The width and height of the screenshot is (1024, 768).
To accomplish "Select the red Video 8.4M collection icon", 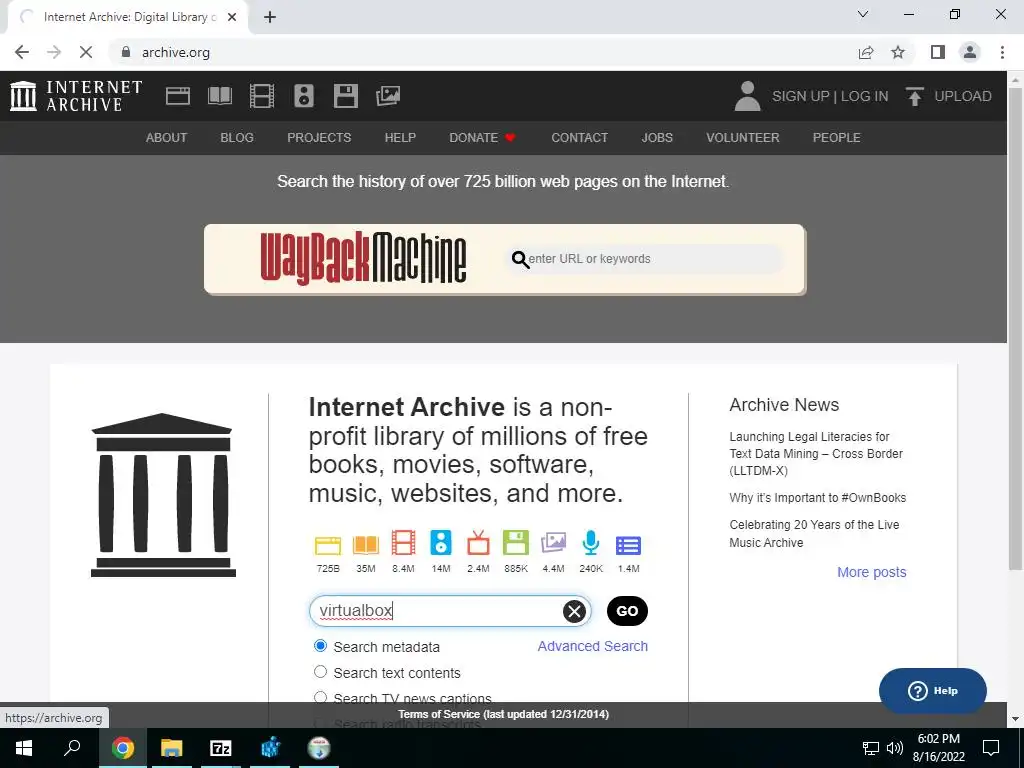I will coord(403,543).
